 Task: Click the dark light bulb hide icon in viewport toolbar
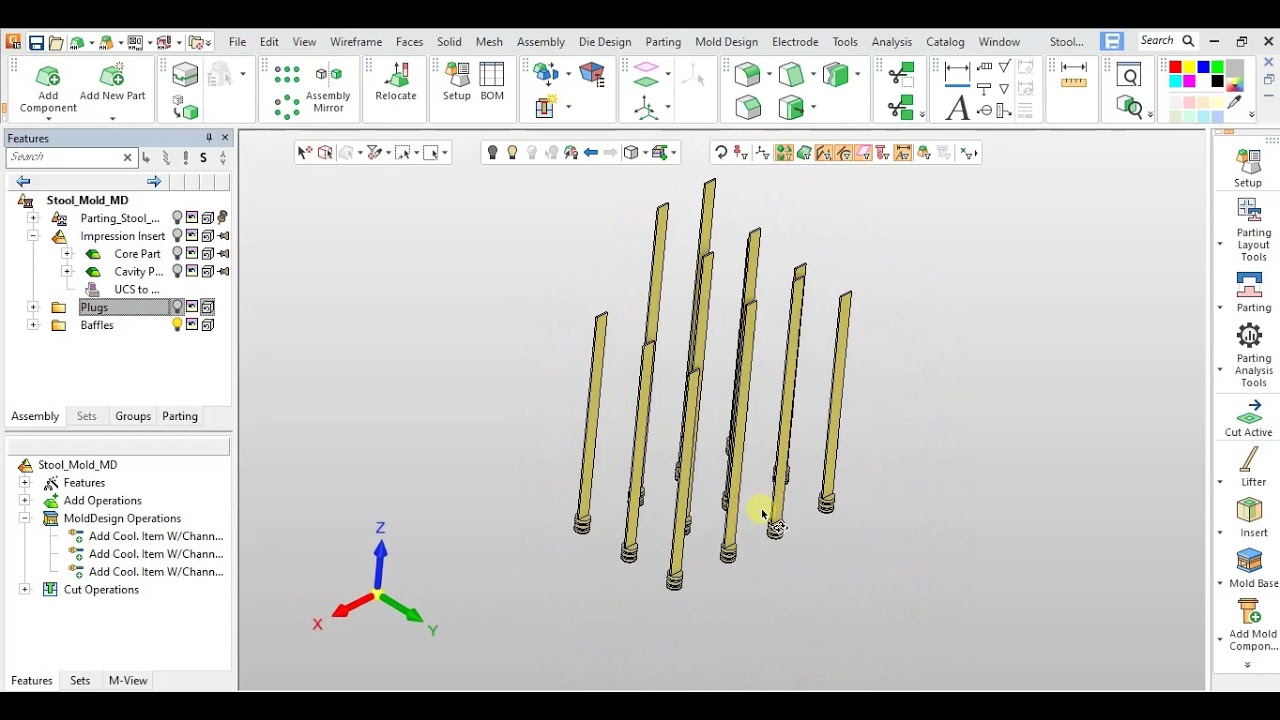pos(492,153)
